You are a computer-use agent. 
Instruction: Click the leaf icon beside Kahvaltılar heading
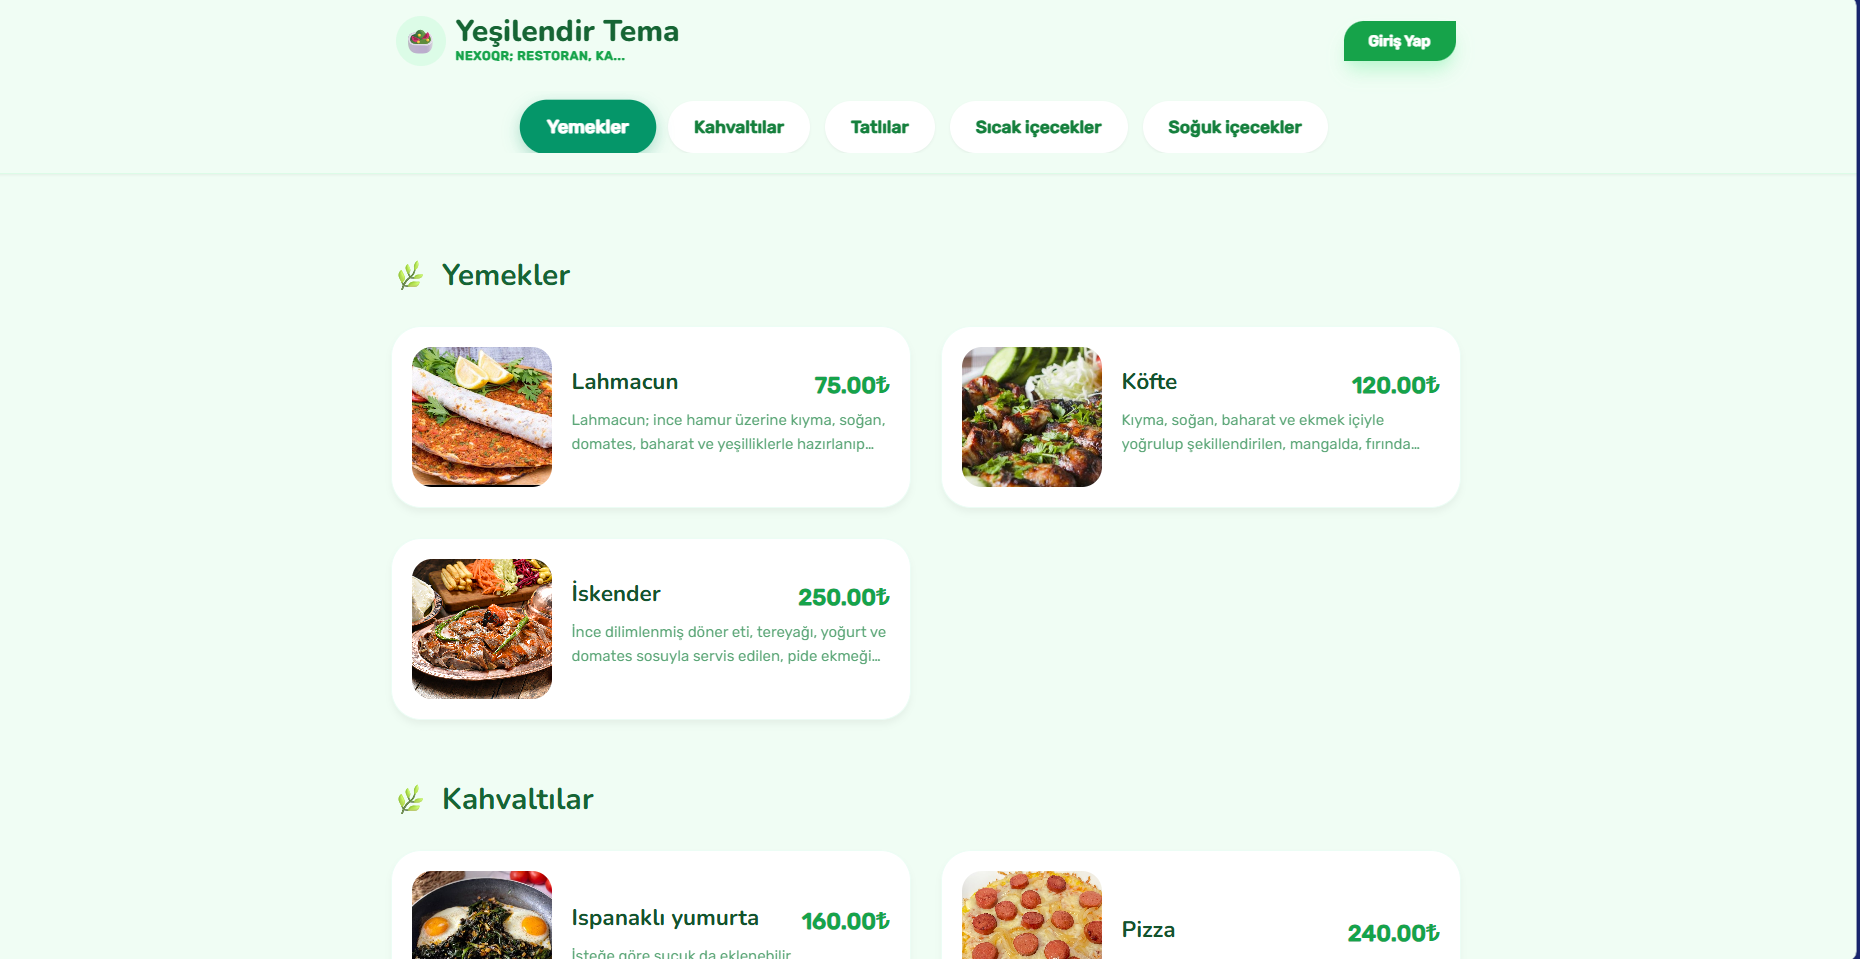(410, 799)
